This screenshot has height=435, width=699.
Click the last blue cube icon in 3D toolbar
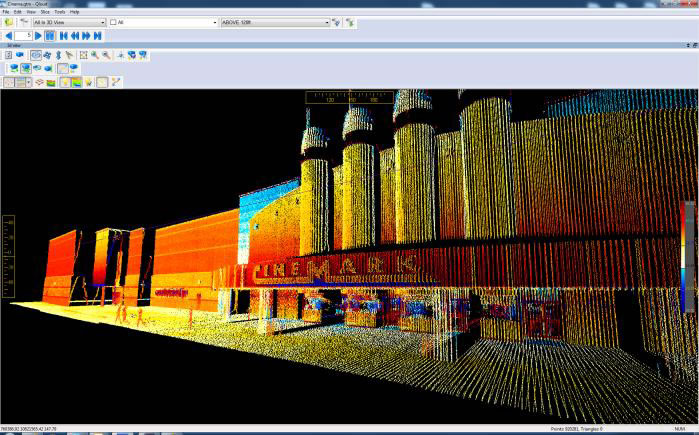point(143,55)
